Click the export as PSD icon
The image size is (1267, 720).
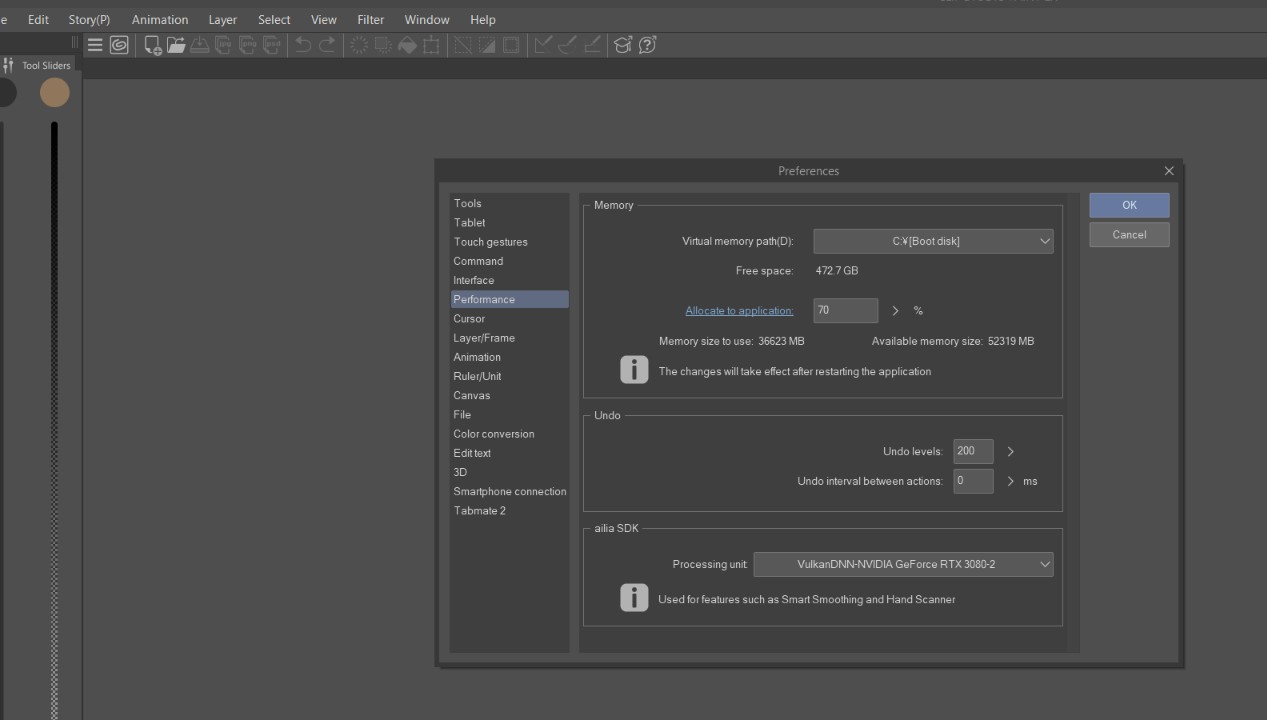[x=271, y=45]
